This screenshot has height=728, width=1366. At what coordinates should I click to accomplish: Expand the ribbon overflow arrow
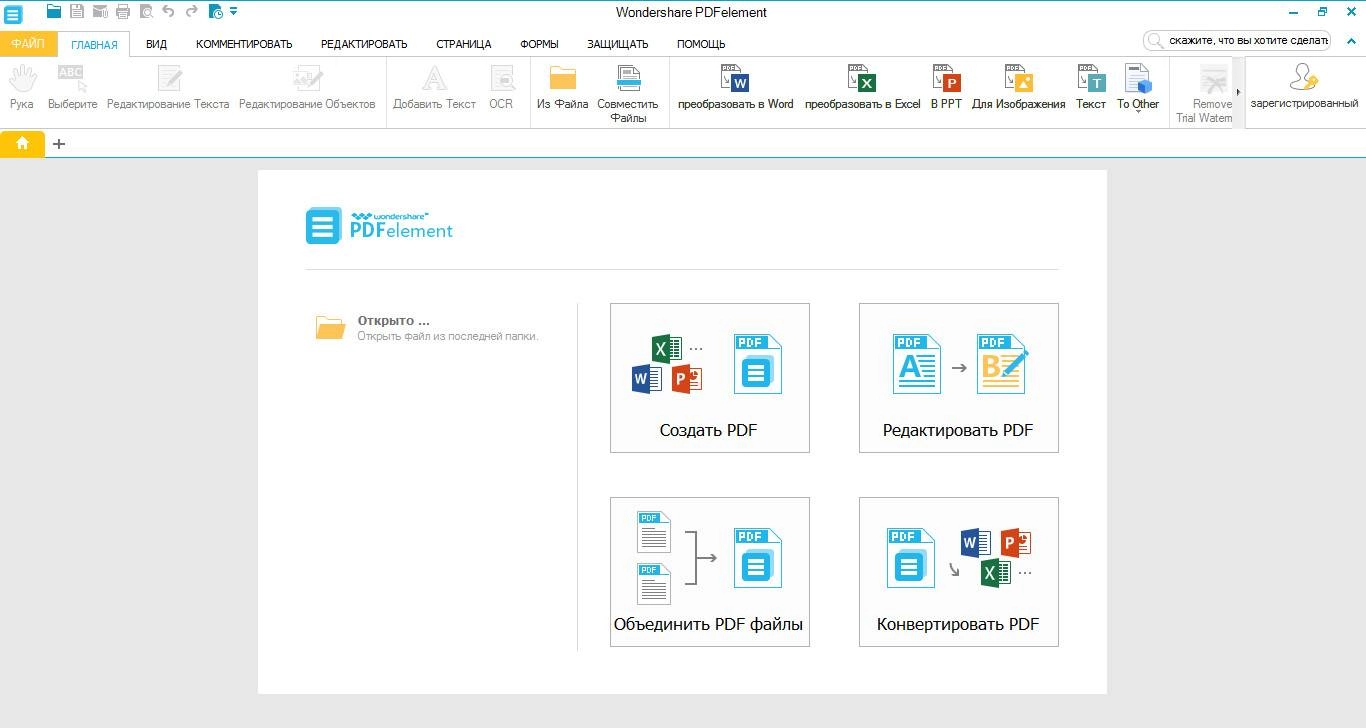pyautogui.click(x=1238, y=93)
